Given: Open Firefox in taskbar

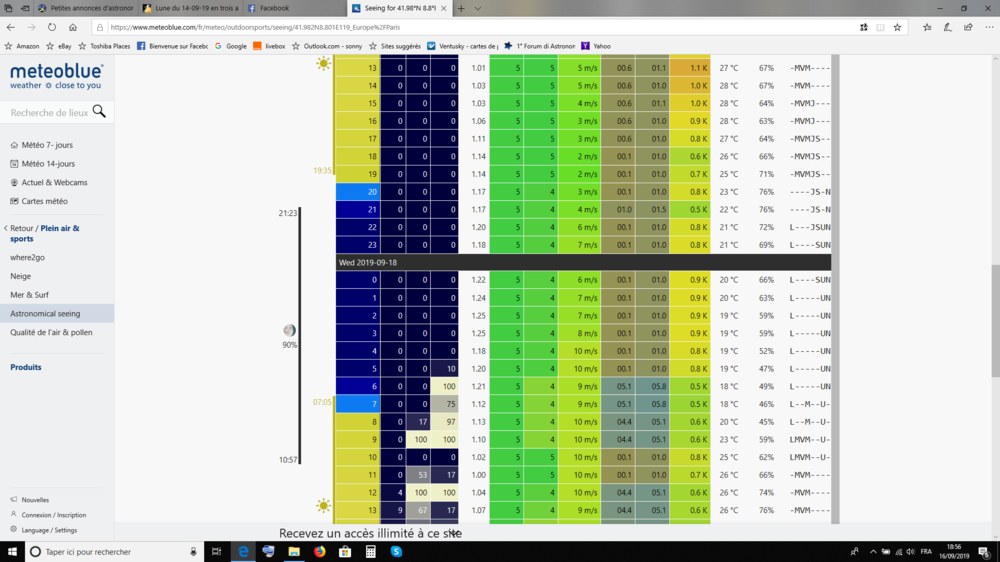Looking at the screenshot, I should (320, 552).
